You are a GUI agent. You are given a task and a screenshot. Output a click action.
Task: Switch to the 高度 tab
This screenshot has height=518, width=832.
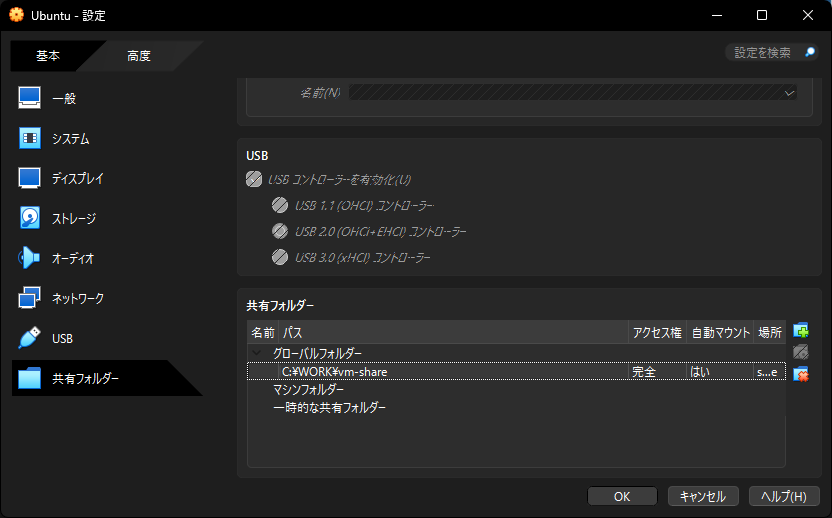[x=139, y=56]
